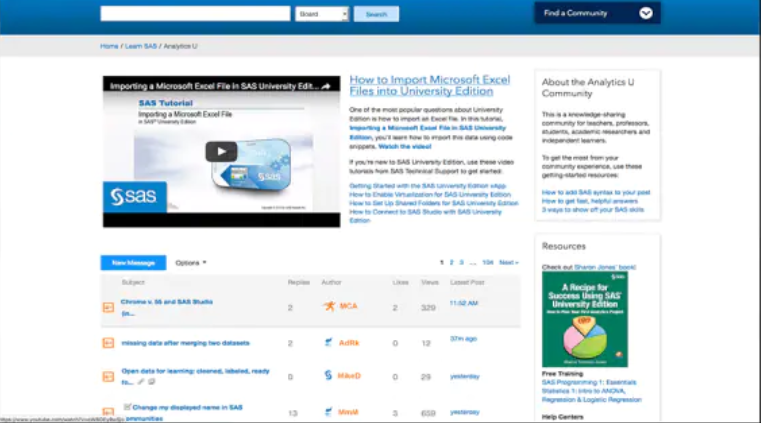Click the solved checkmark on Change my displayed name
The image size is (761, 423).
pos(127,407)
